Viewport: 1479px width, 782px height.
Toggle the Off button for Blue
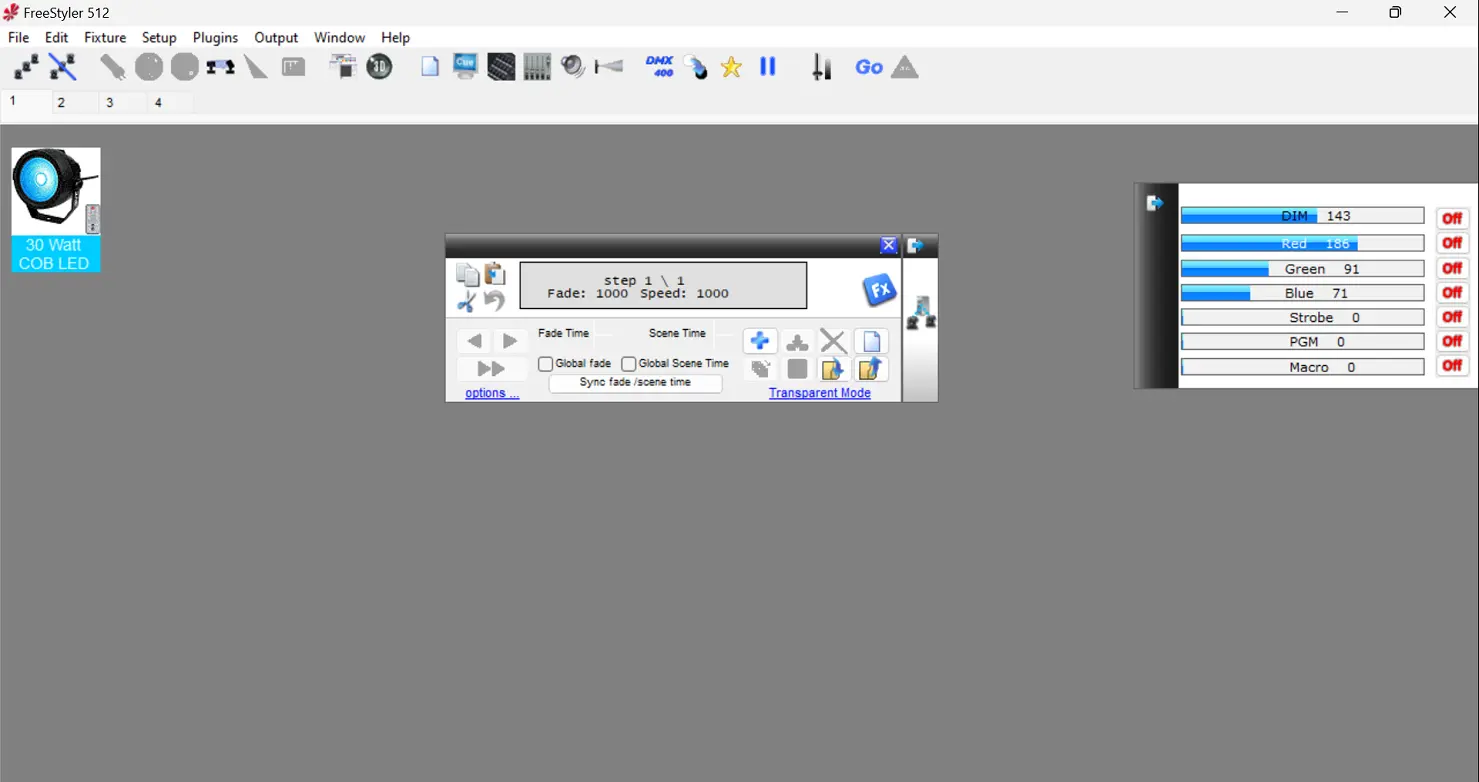[x=1452, y=292]
